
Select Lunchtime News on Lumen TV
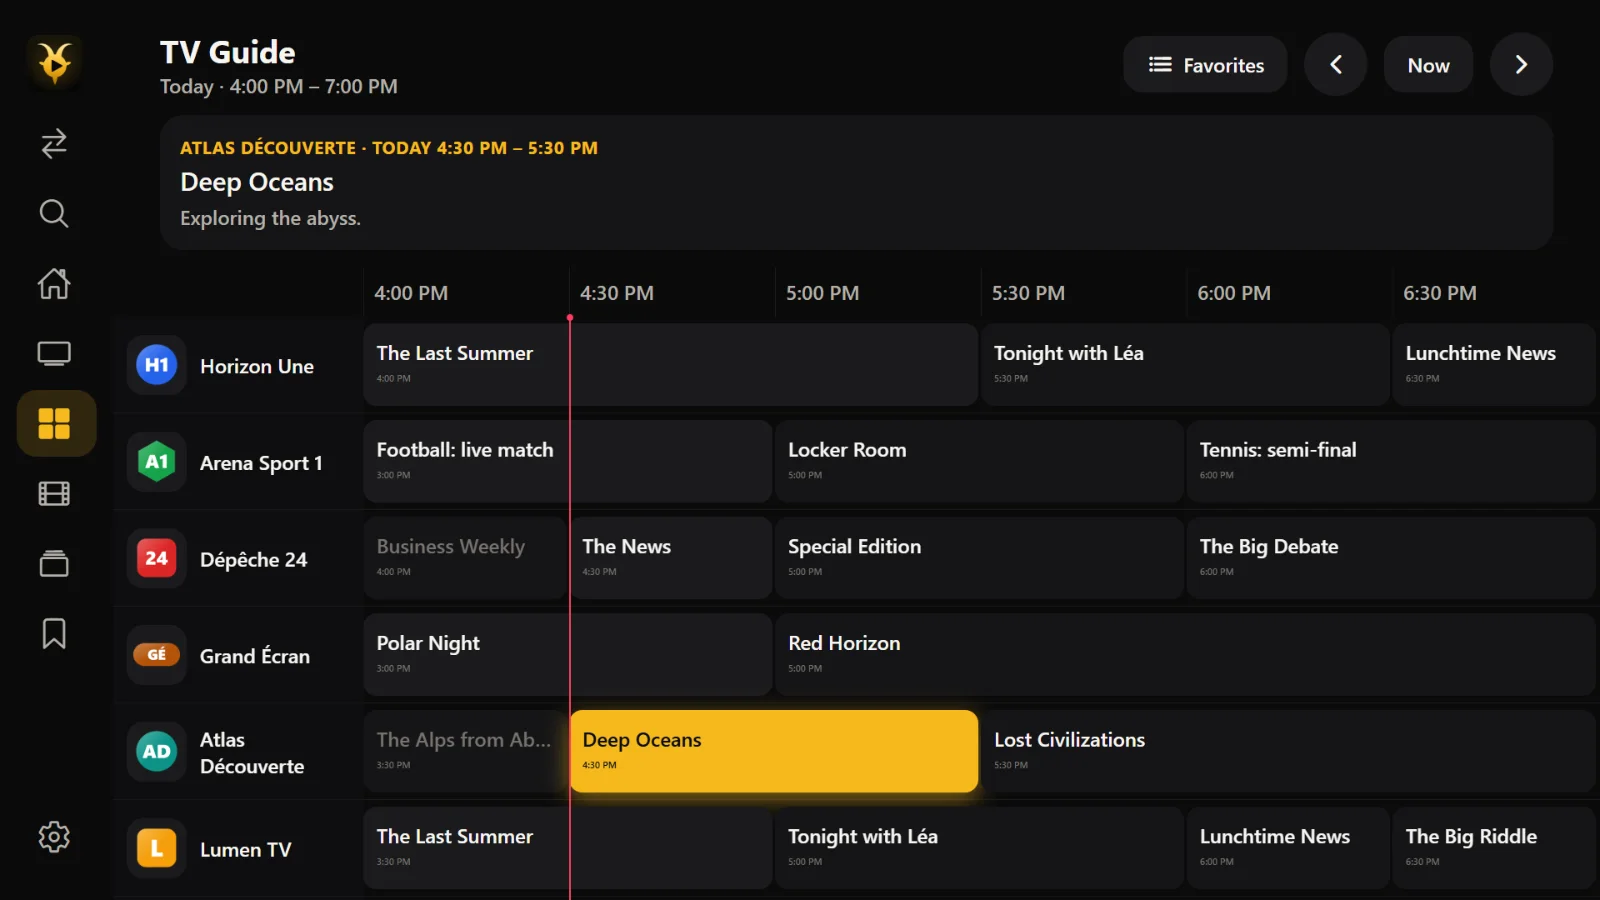click(x=1288, y=848)
